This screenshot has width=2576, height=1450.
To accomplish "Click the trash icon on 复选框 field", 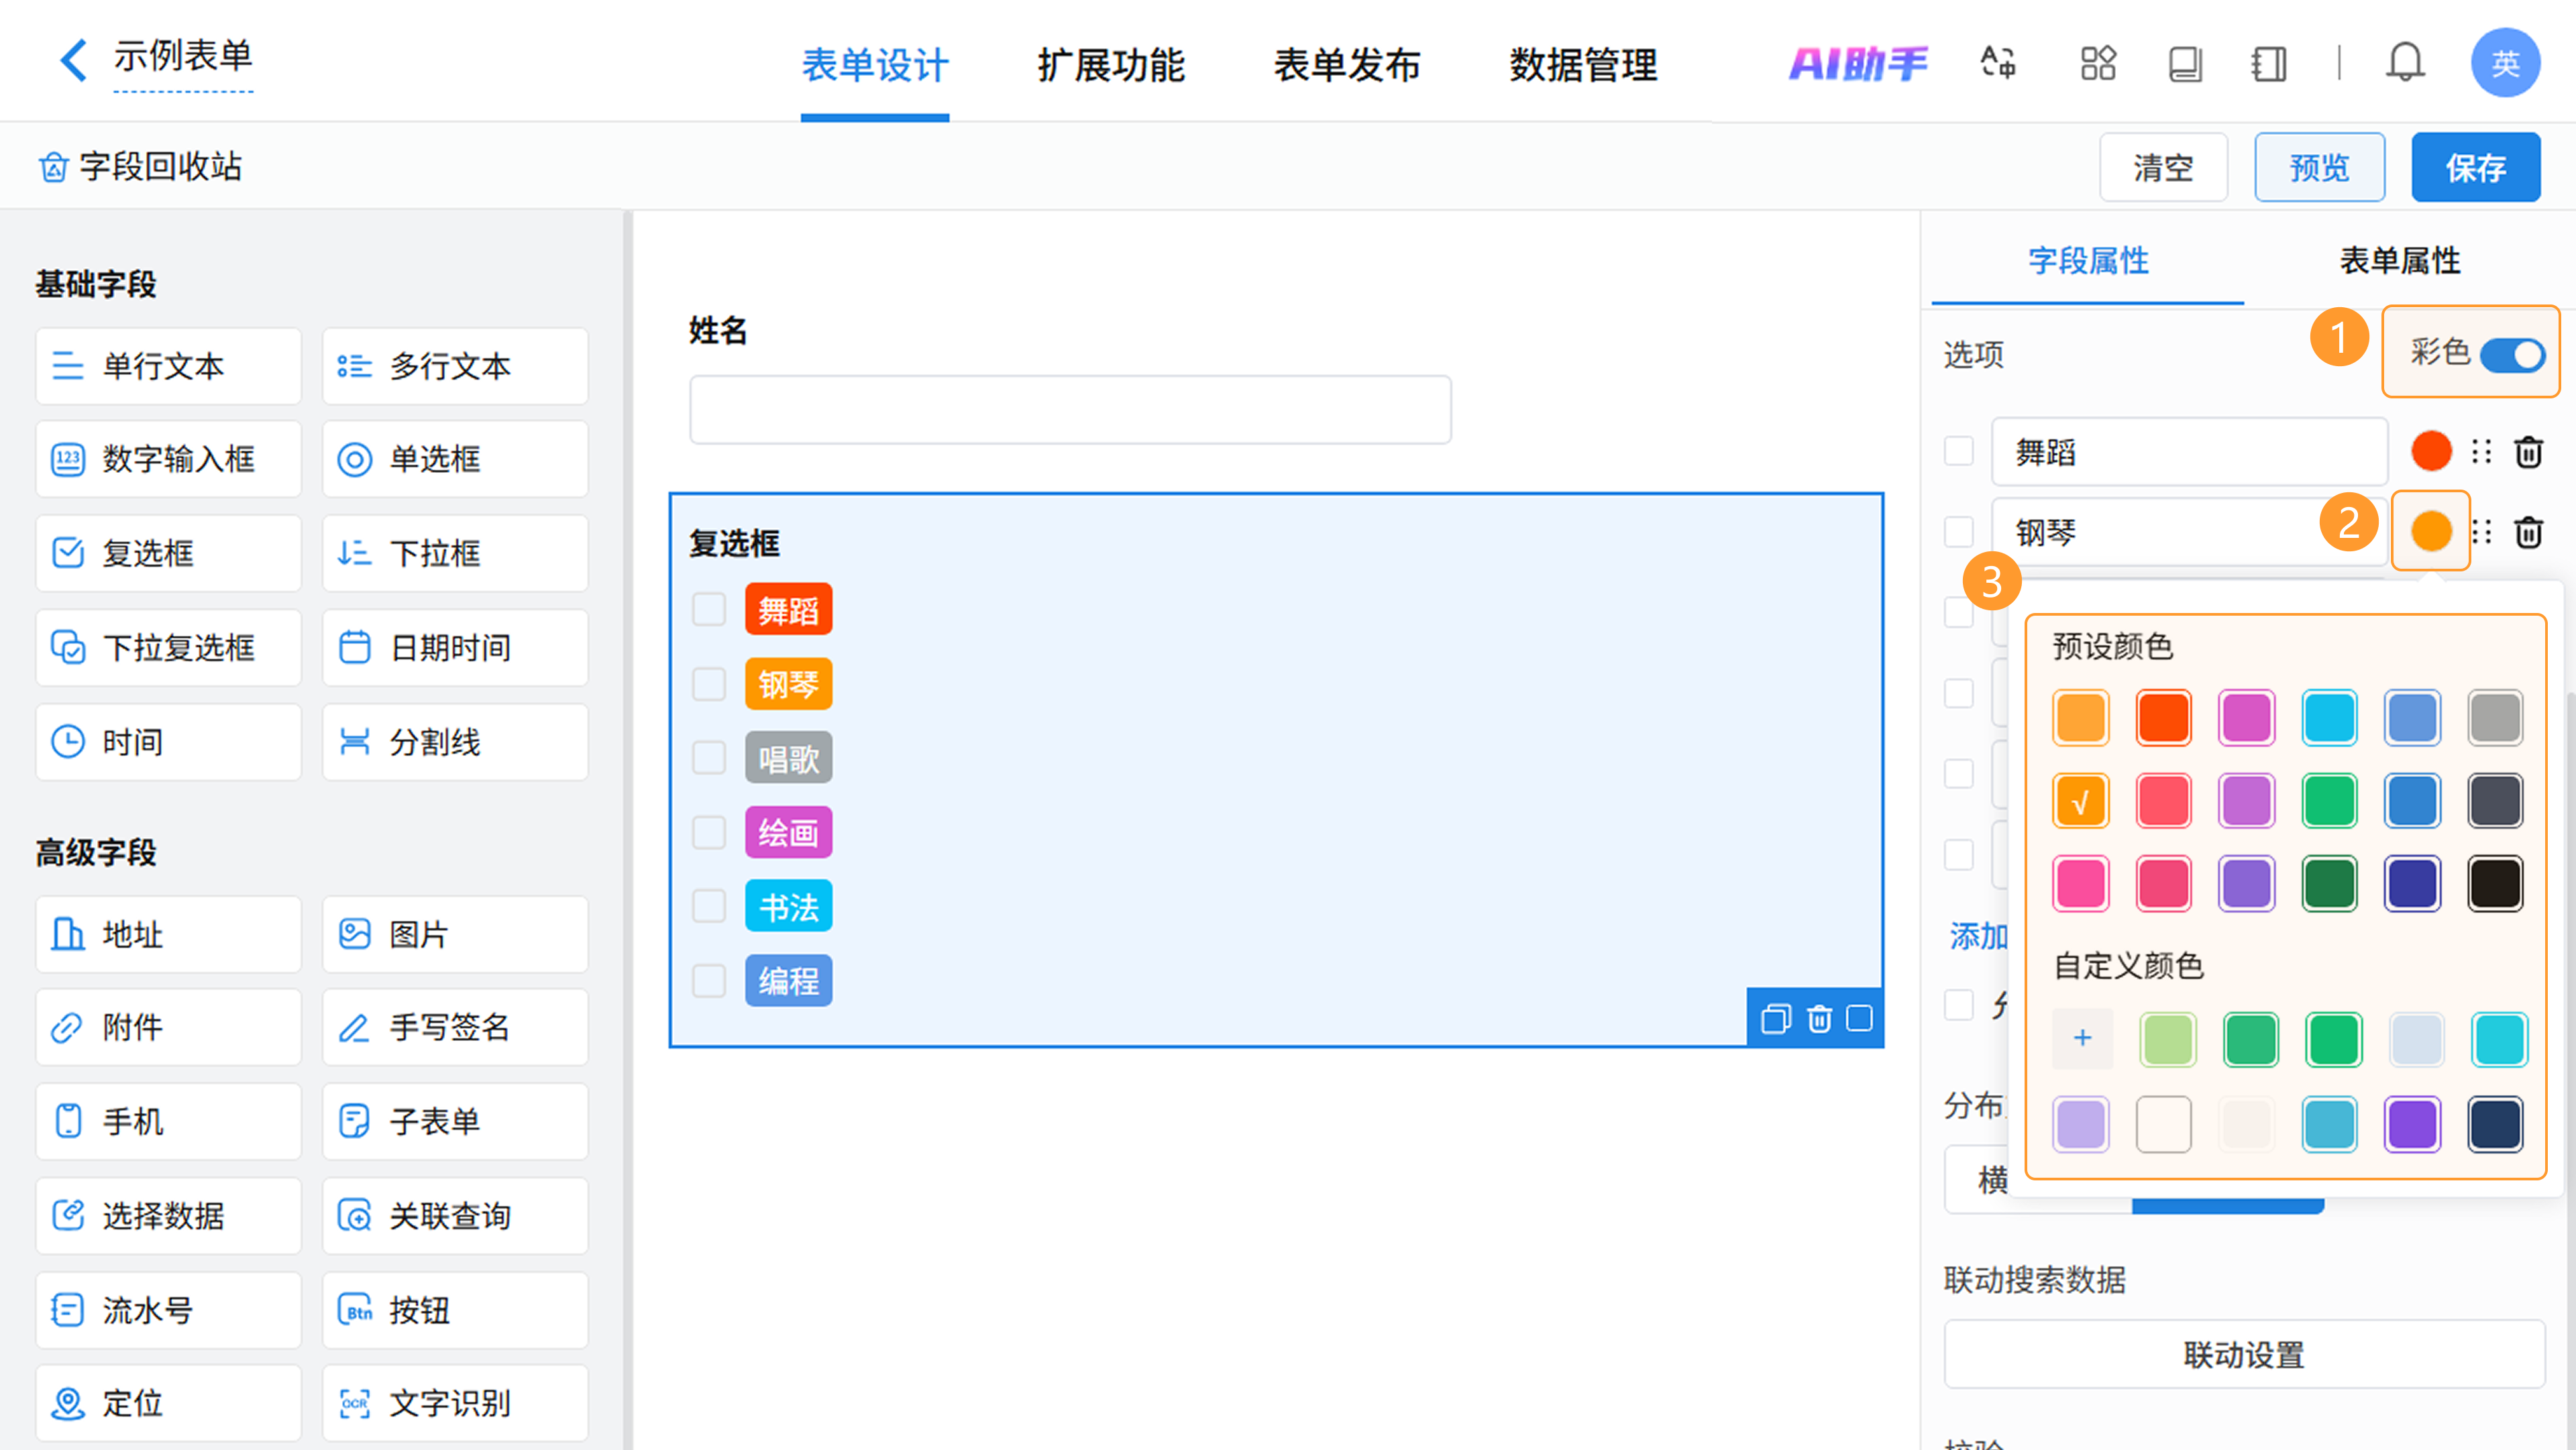I will click(1819, 1019).
